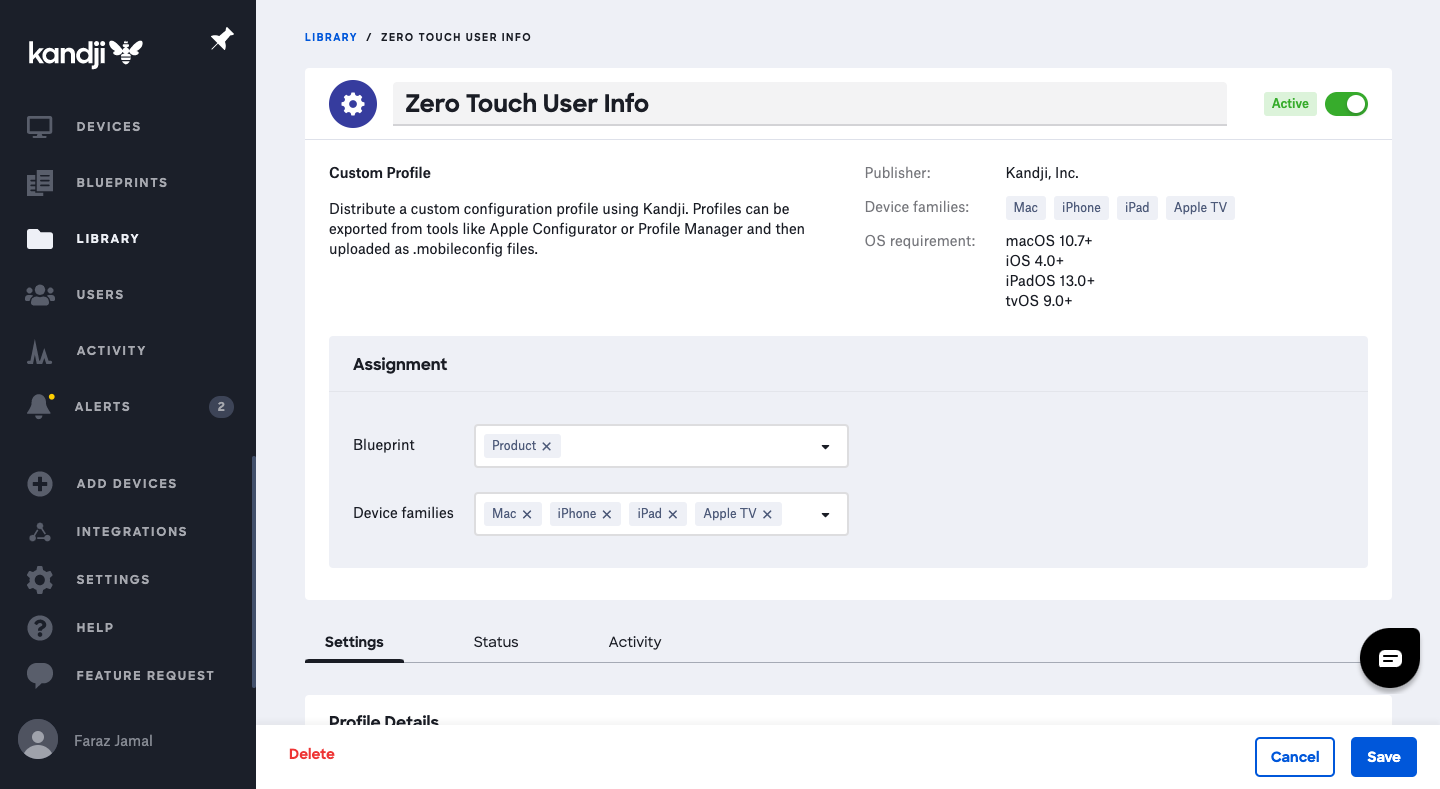The image size is (1440, 789).
Task: Go to Library breadcrumb link
Action: 331,37
